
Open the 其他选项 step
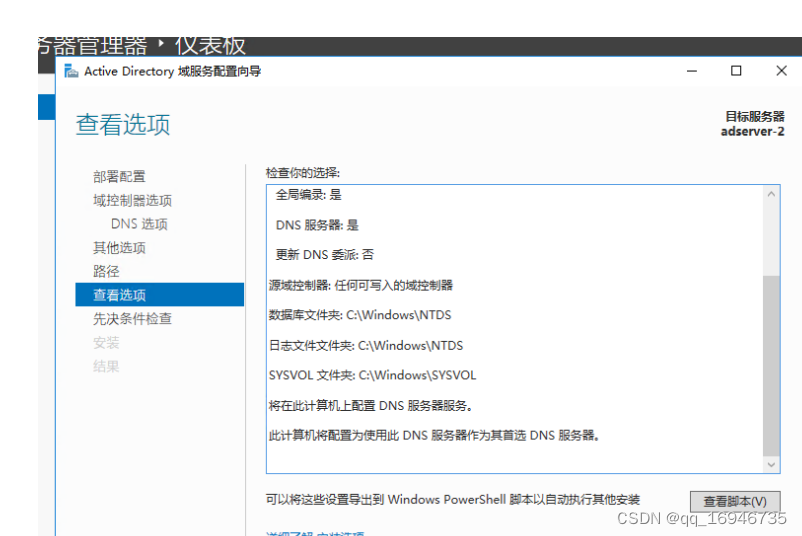coord(119,248)
